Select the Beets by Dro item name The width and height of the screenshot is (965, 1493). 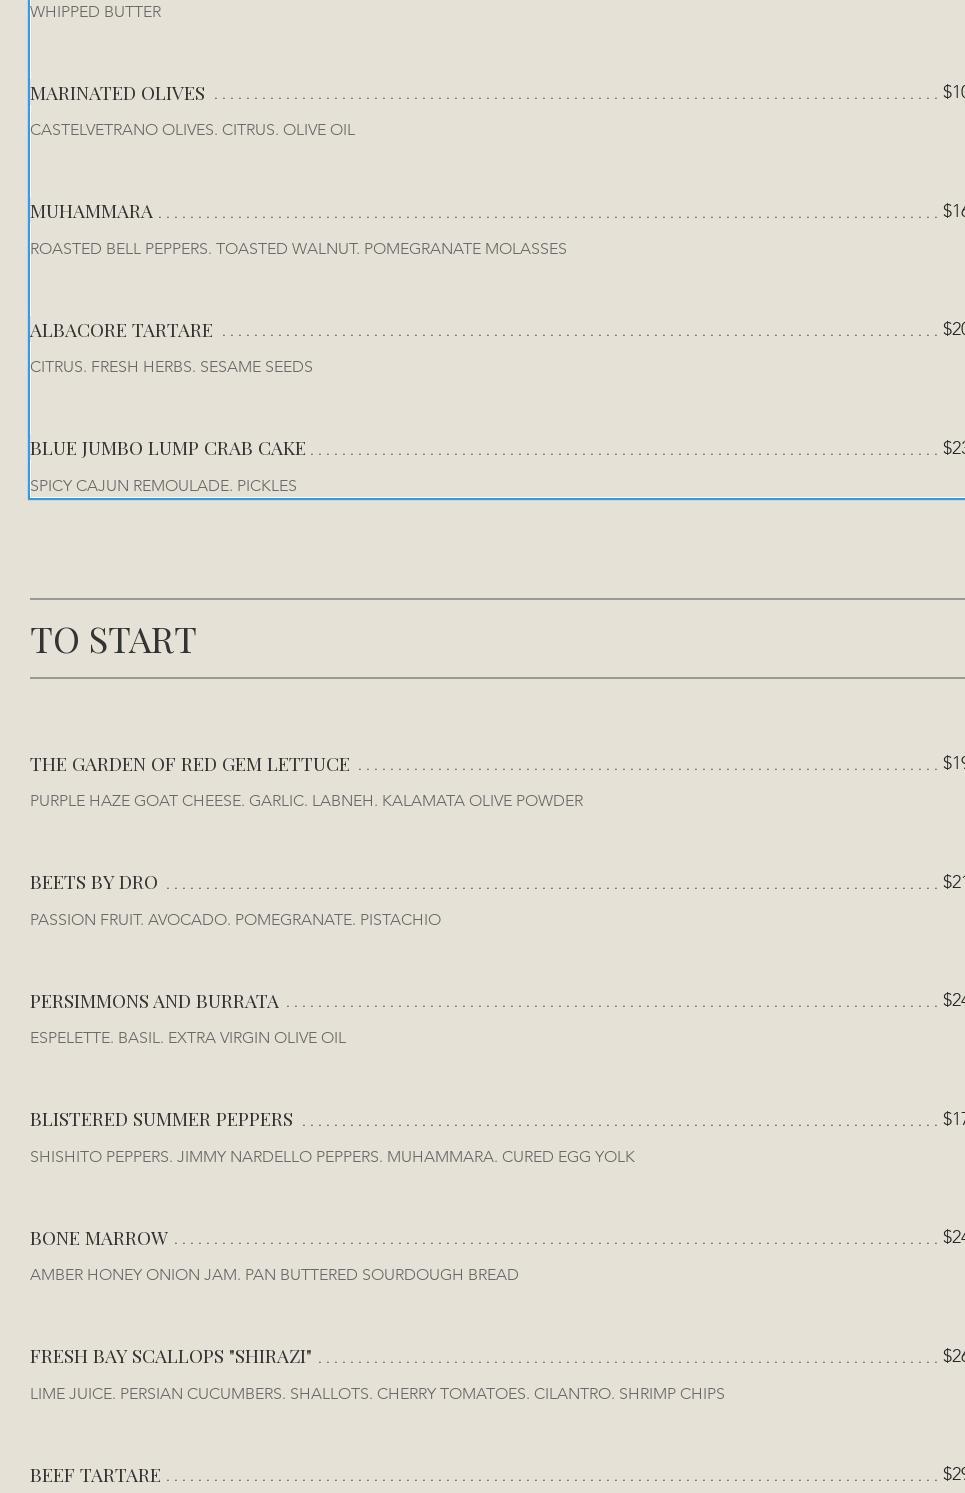click(x=93, y=883)
